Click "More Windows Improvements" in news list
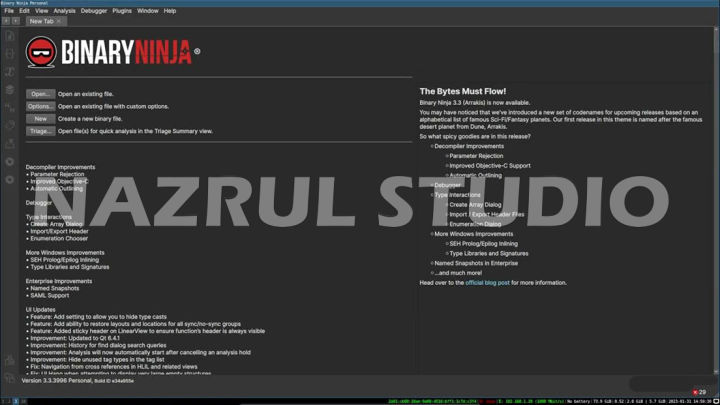 click(473, 234)
